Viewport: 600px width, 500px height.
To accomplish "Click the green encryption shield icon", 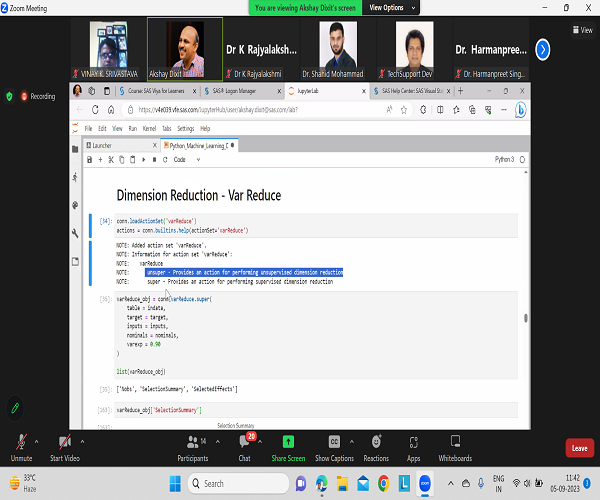I will [x=10, y=96].
